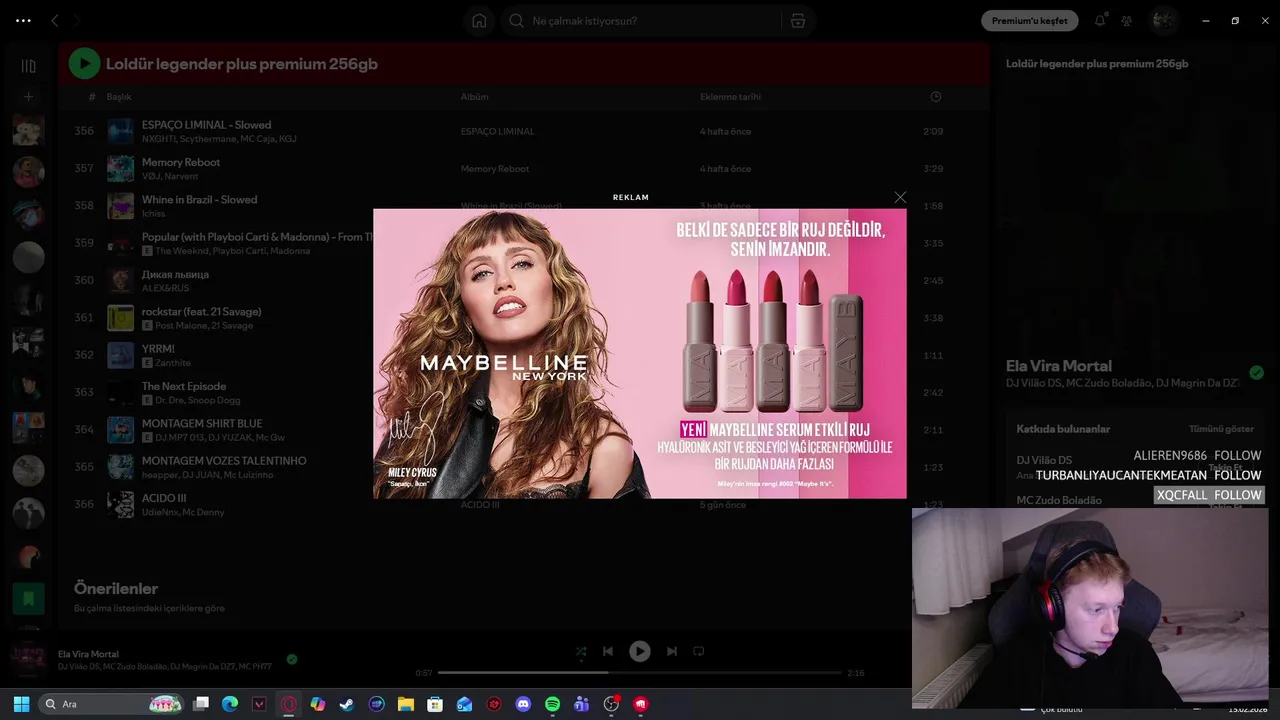Screen dimensions: 1280x720
Task: Go forward with the right arrow
Action: pos(77,20)
